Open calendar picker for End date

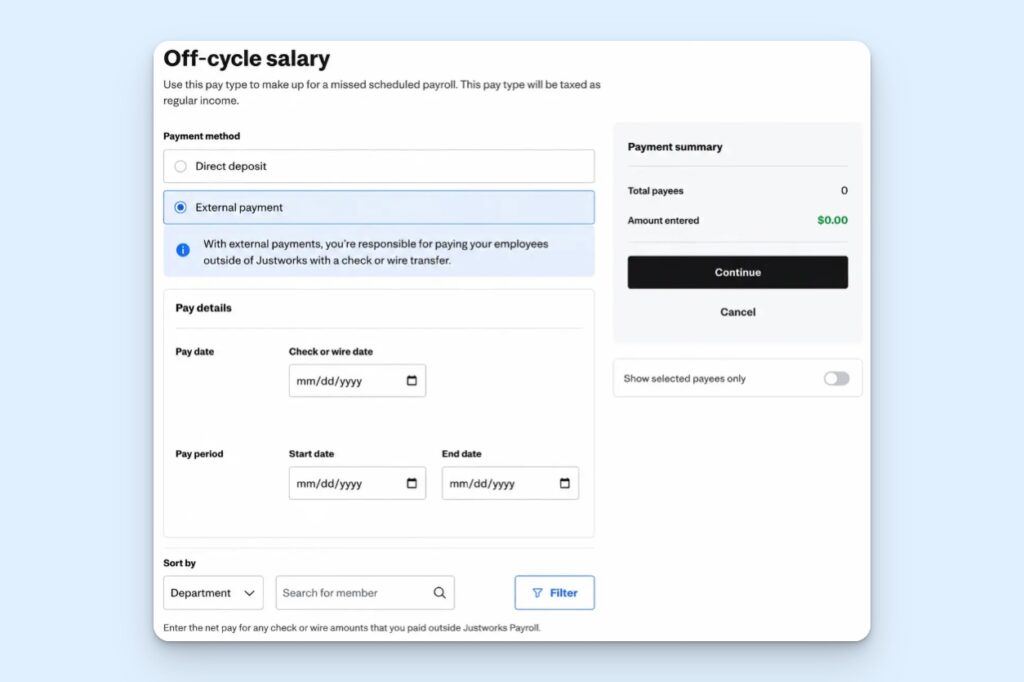[565, 483]
